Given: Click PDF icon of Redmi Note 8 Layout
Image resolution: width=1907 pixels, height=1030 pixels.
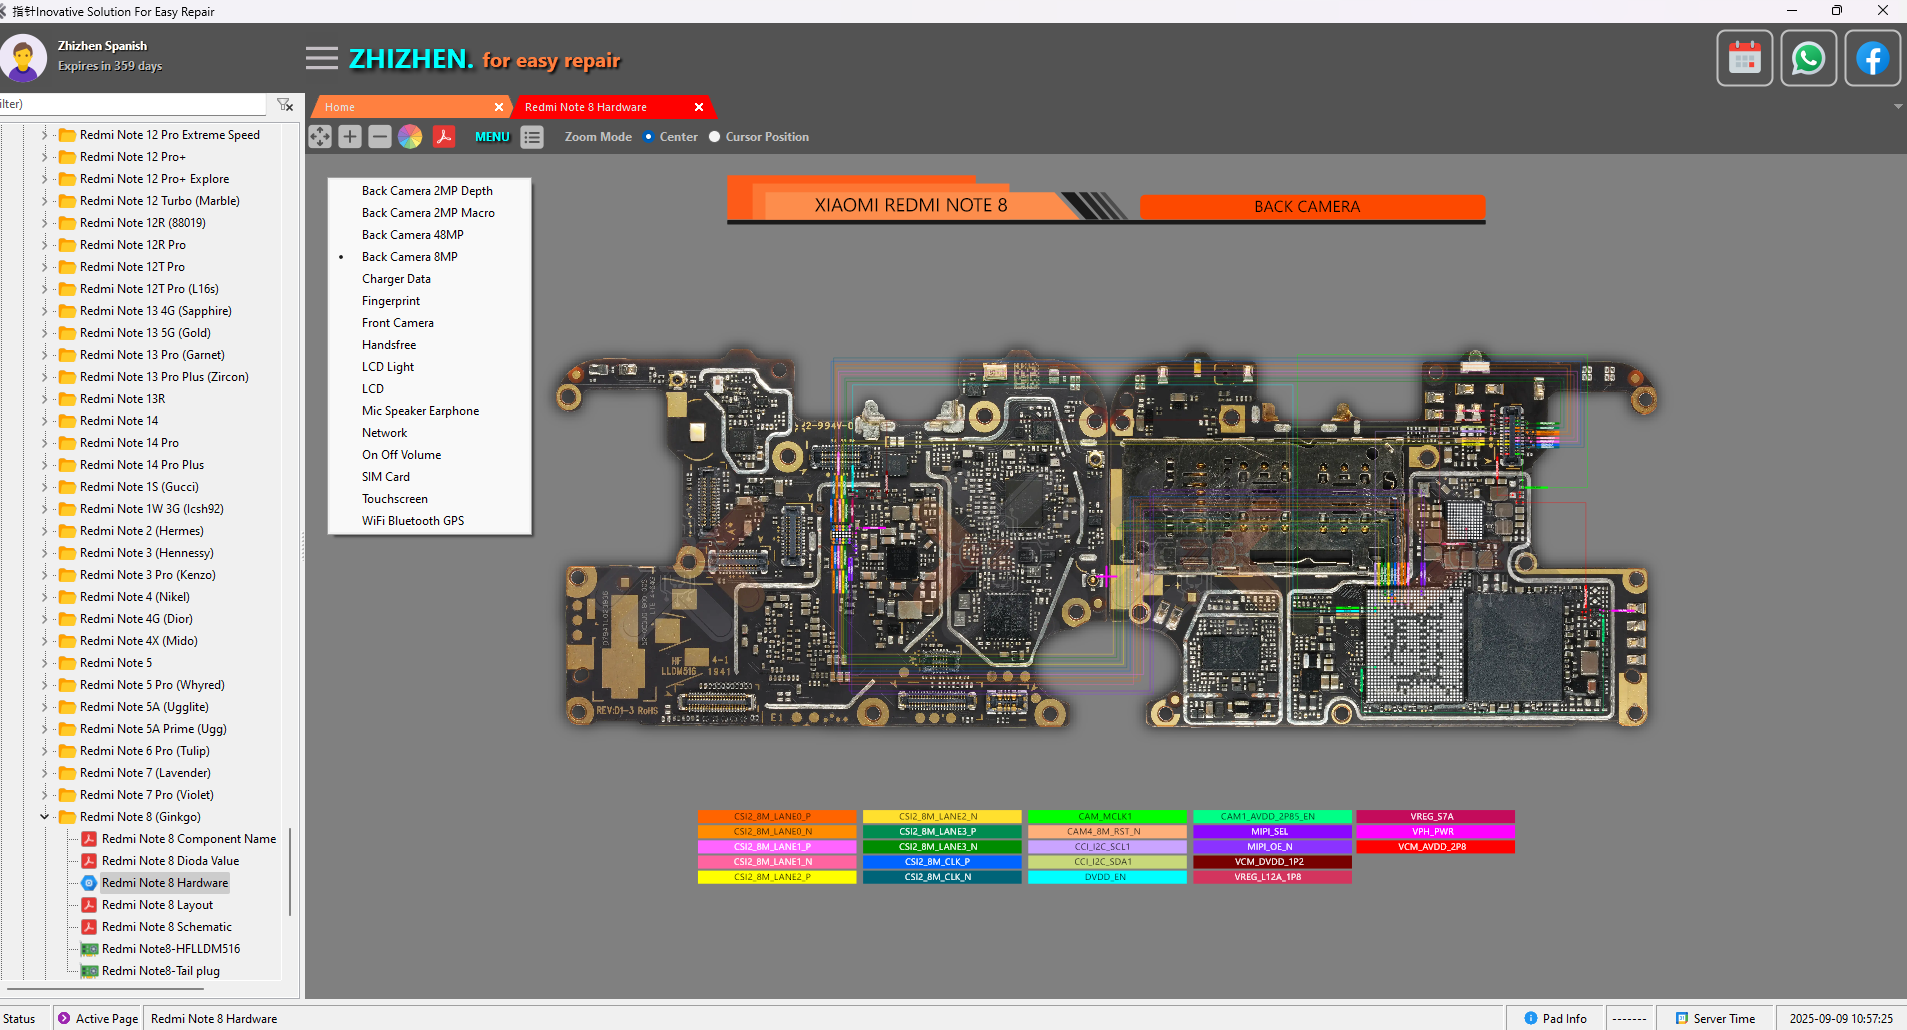Looking at the screenshot, I should point(89,905).
